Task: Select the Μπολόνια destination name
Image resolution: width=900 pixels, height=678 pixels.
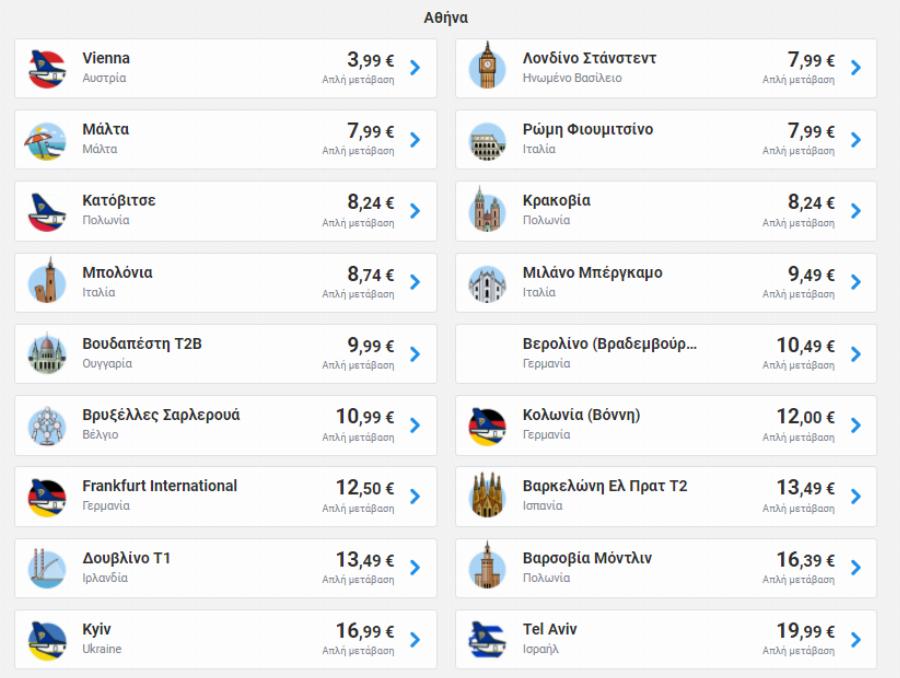Action: click(117, 273)
